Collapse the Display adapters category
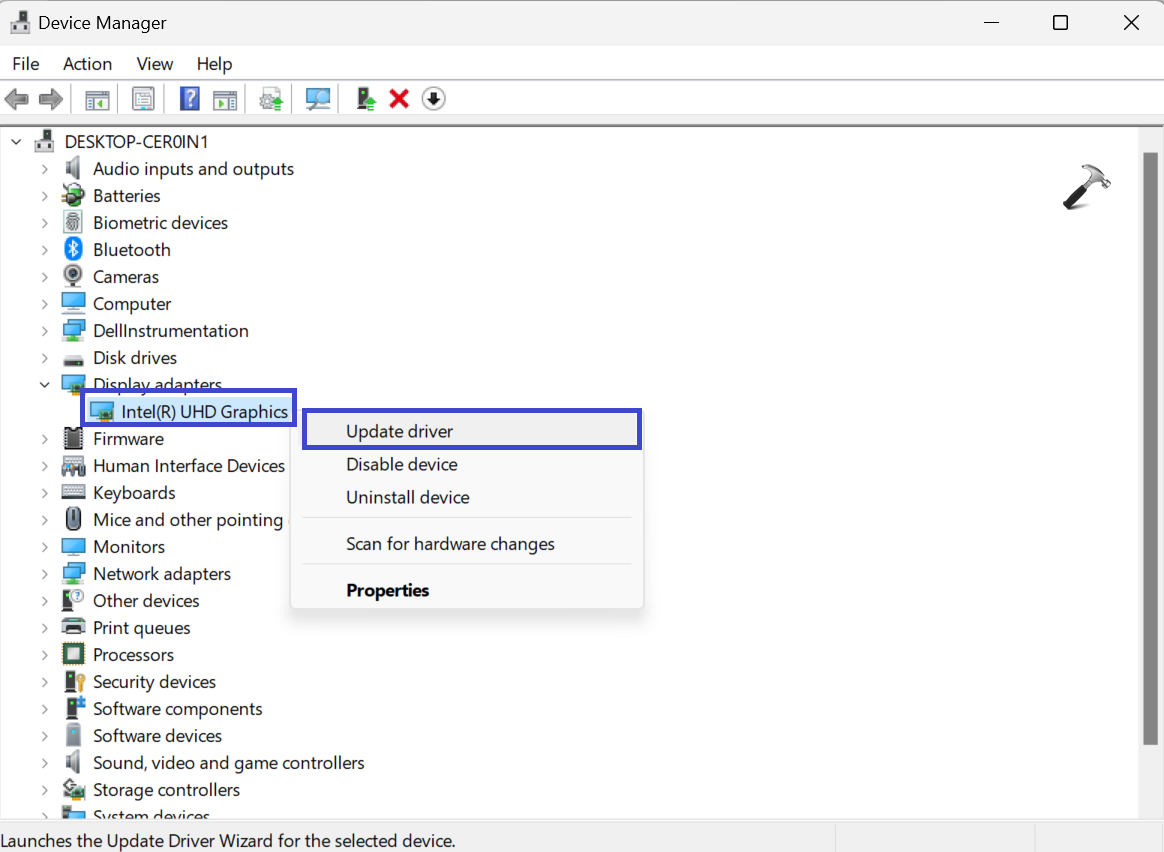Screen dimensions: 1164x852 (44, 385)
